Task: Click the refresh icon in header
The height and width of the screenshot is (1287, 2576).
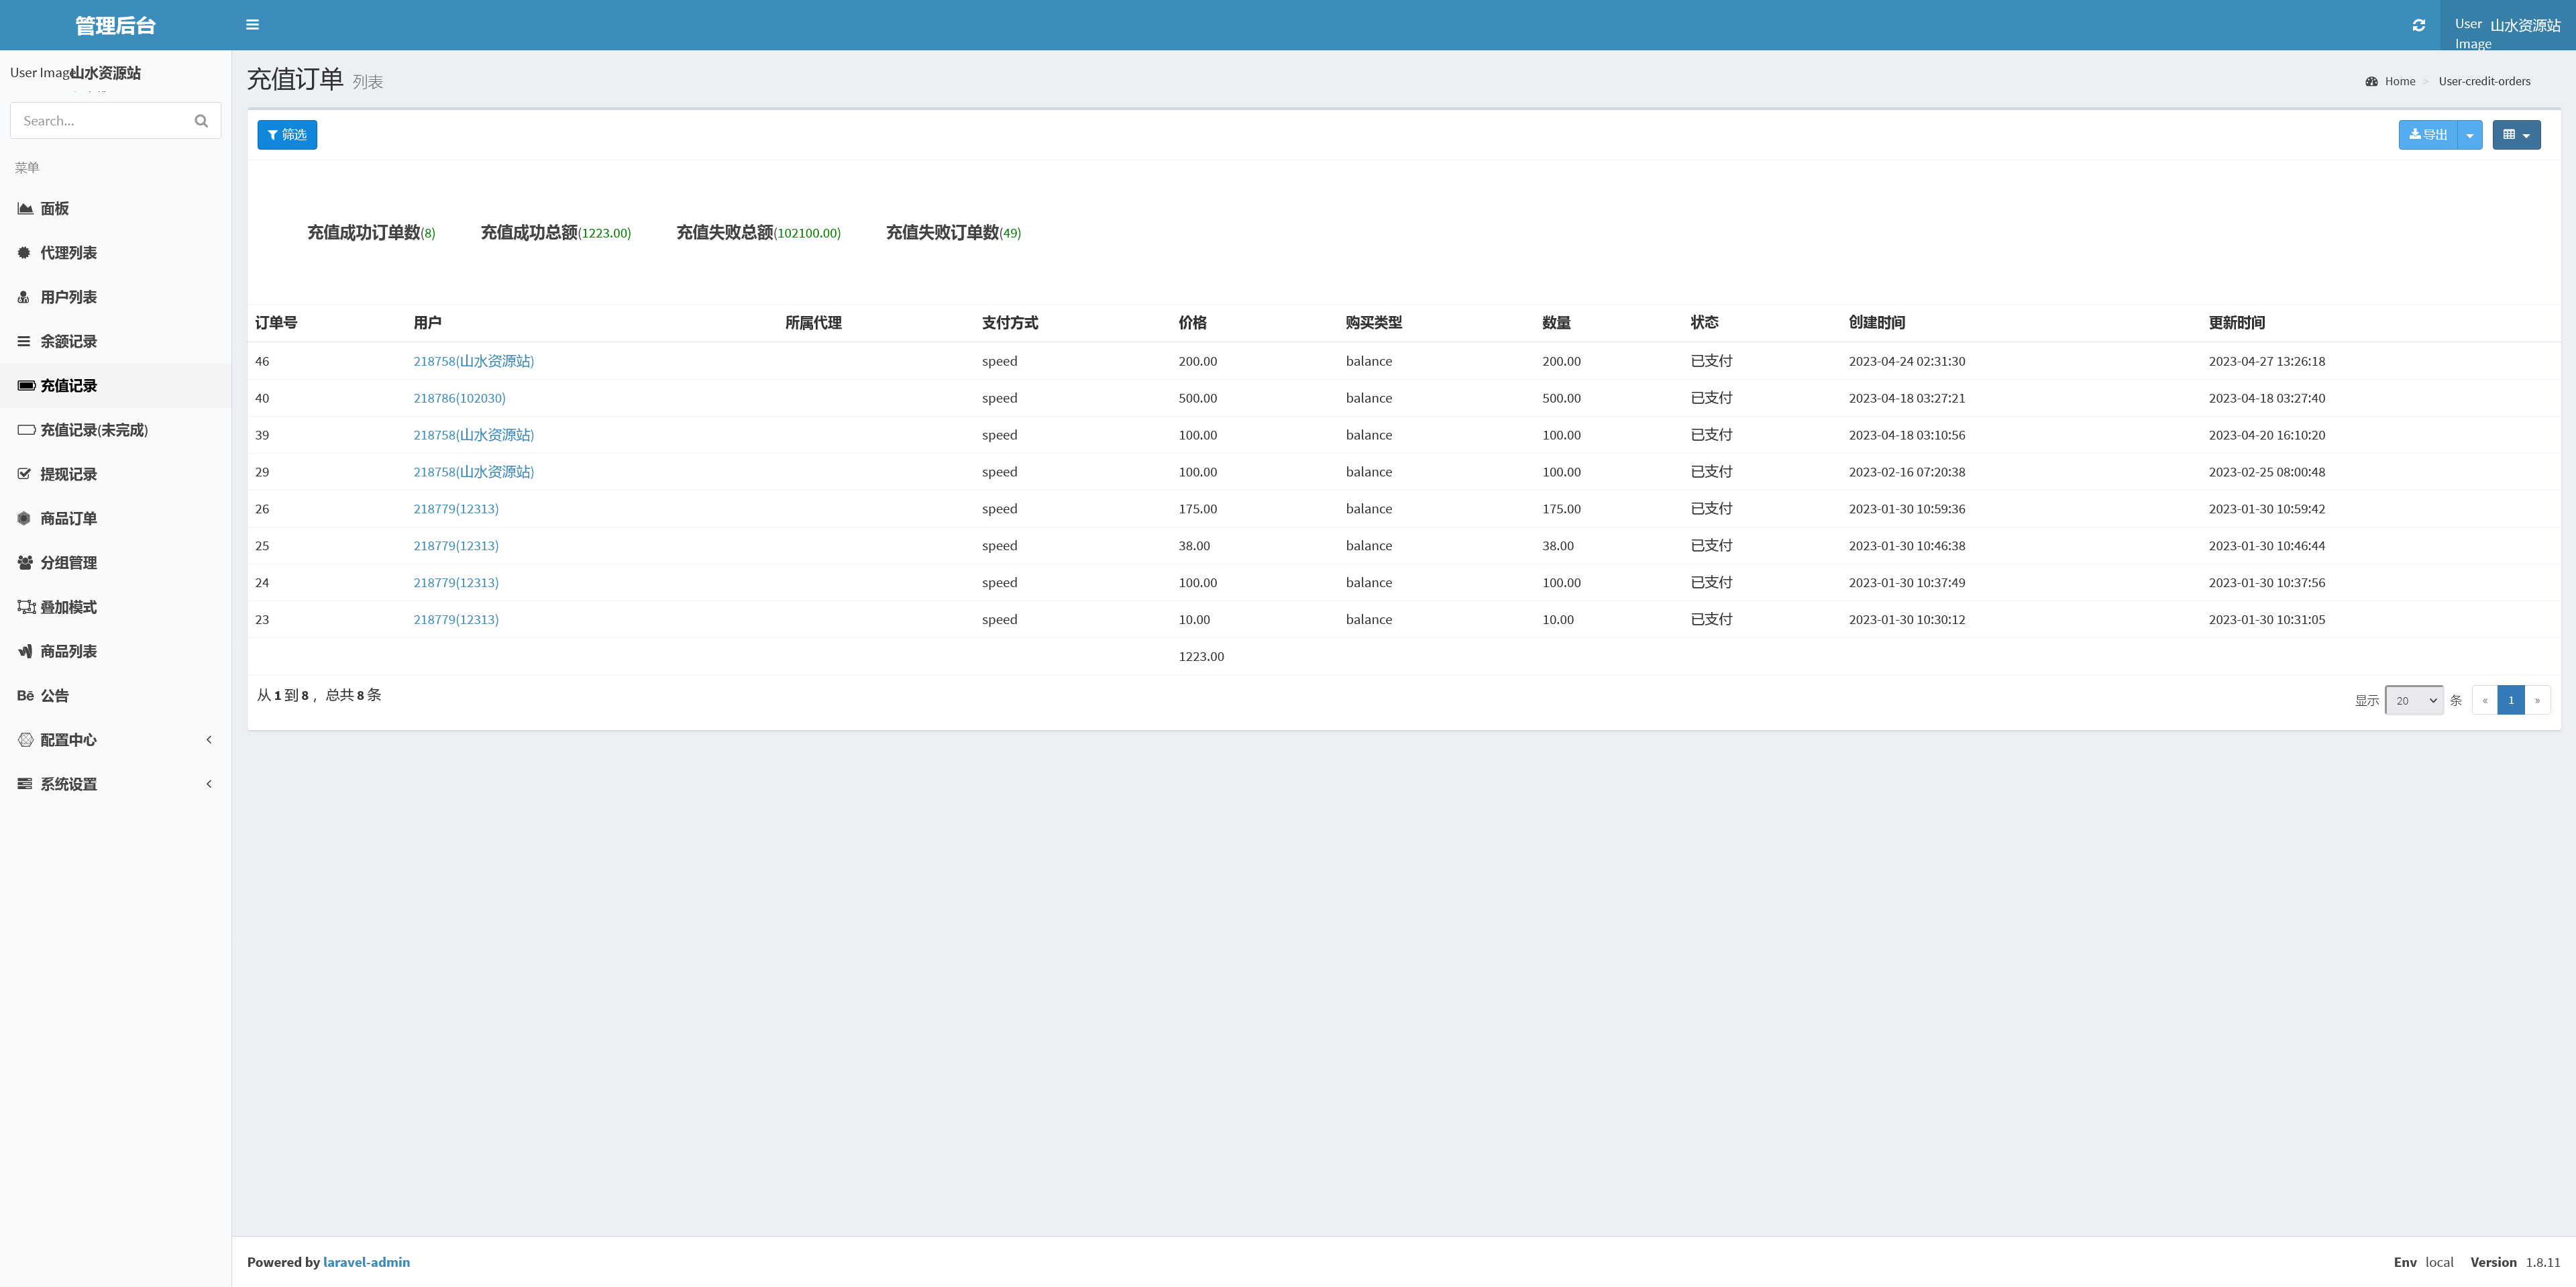Action: coord(2418,25)
